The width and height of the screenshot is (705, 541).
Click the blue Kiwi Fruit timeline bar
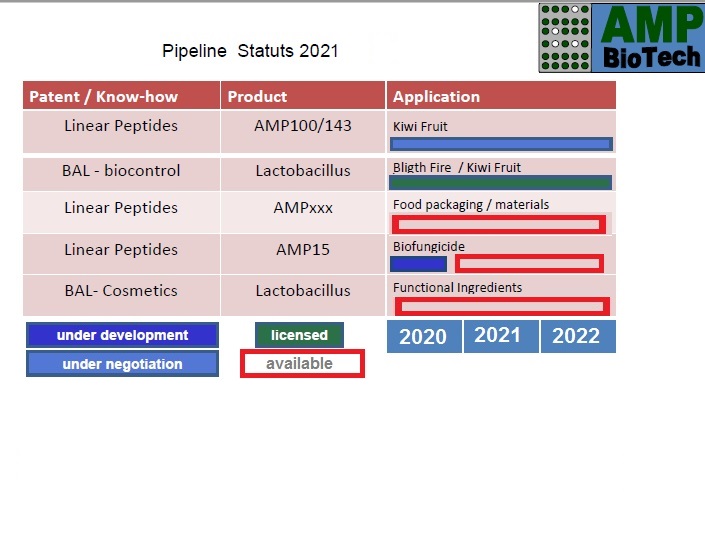coord(501,144)
